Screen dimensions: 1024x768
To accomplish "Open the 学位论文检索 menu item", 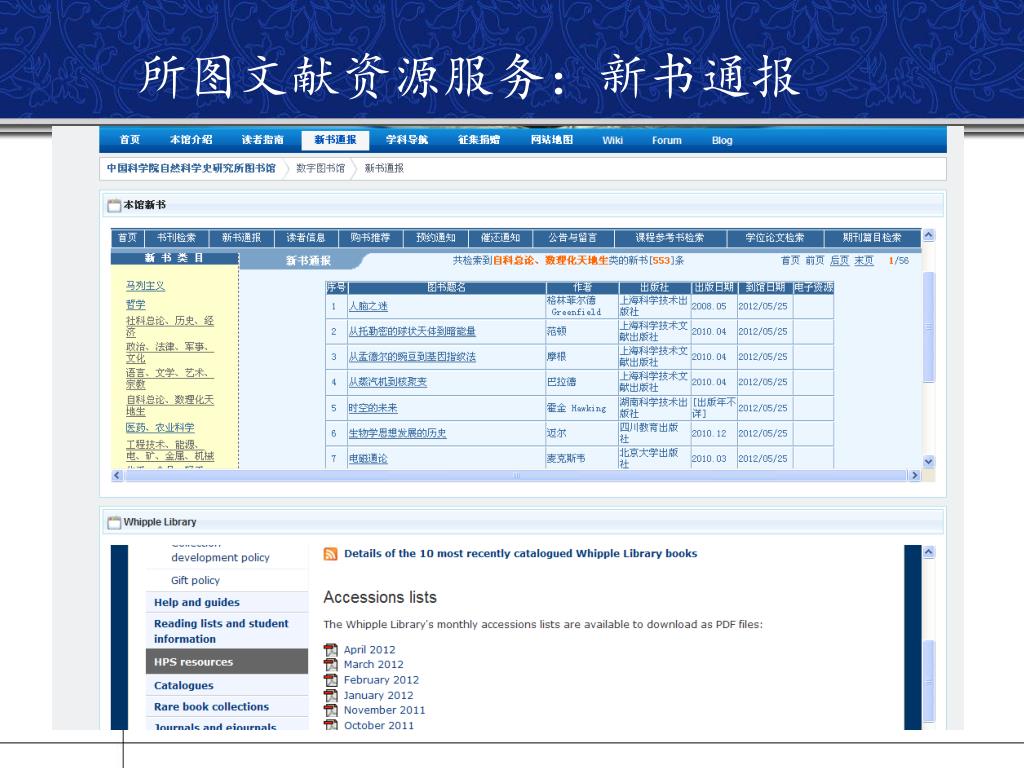I will [x=775, y=238].
